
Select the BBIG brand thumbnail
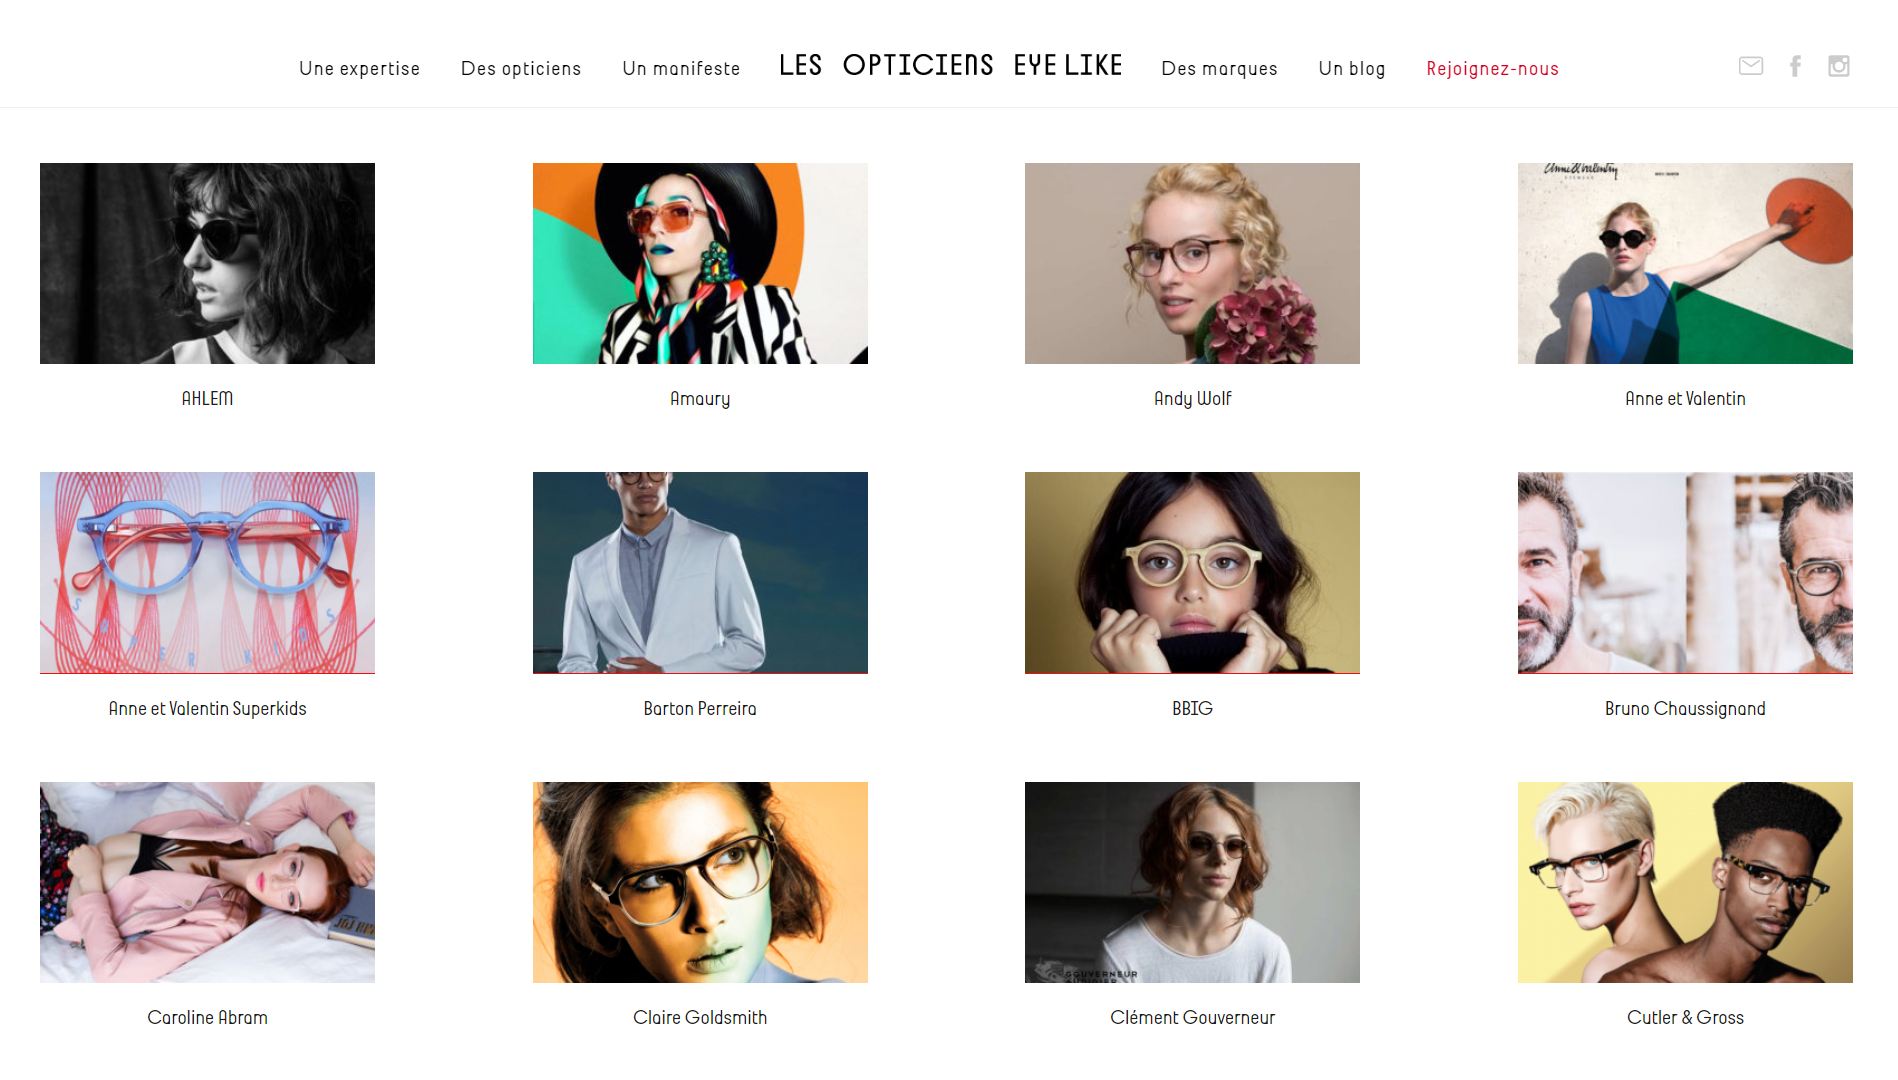pyautogui.click(x=1192, y=573)
